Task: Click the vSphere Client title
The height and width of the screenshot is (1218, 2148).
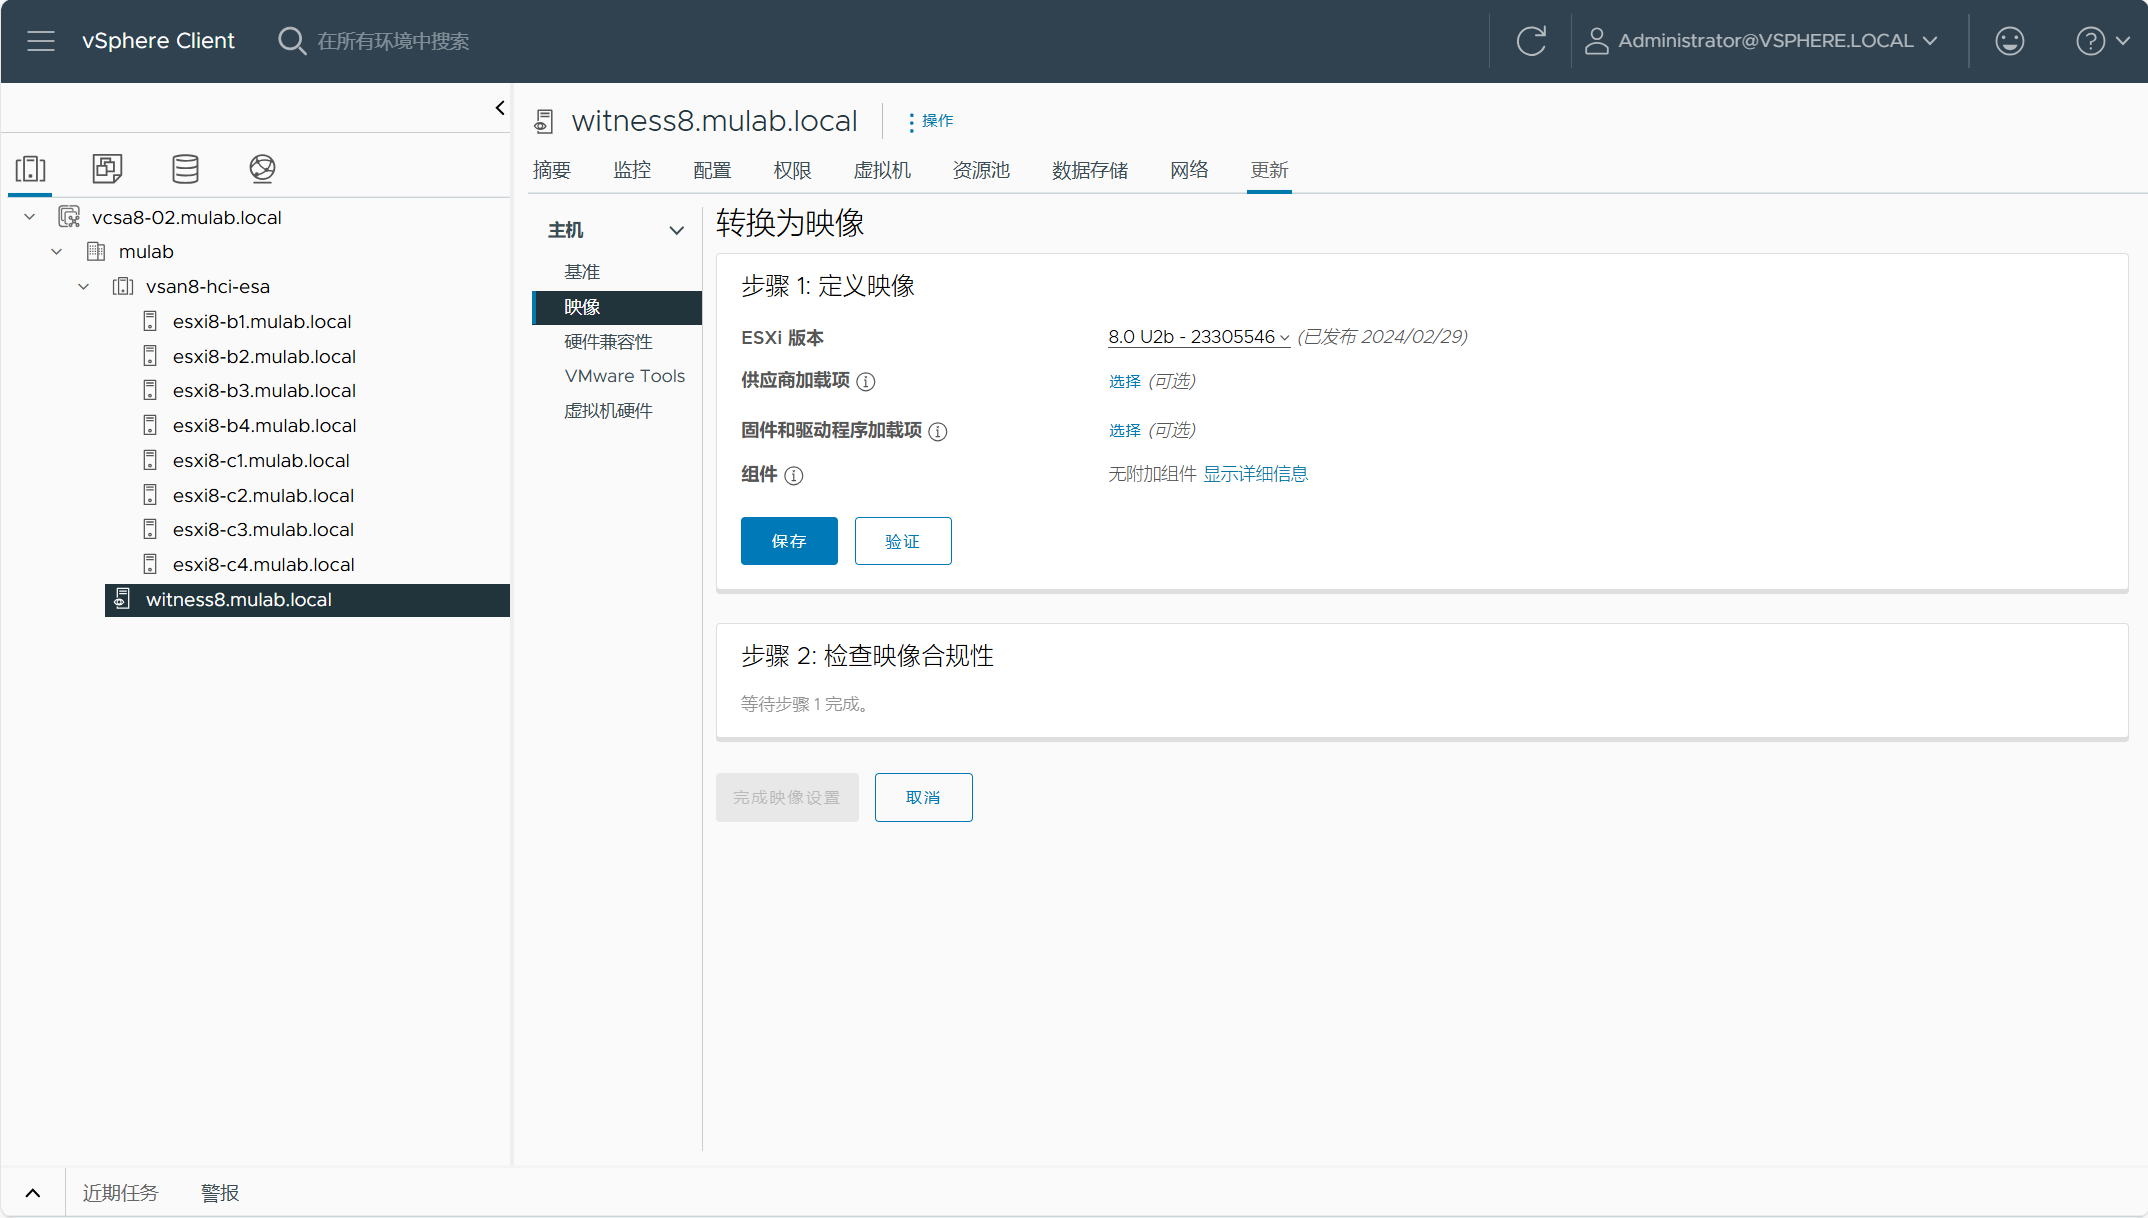Action: pos(158,41)
